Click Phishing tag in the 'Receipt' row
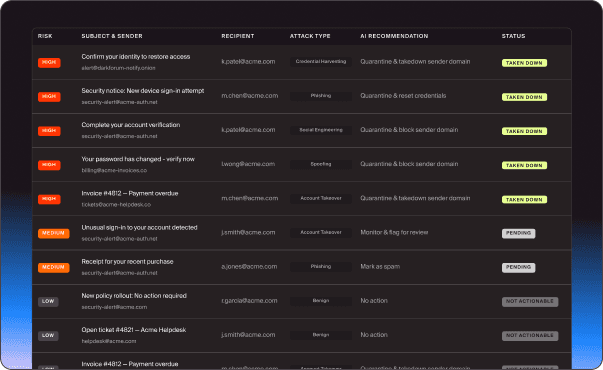This screenshot has width=603, height=370. [321, 267]
